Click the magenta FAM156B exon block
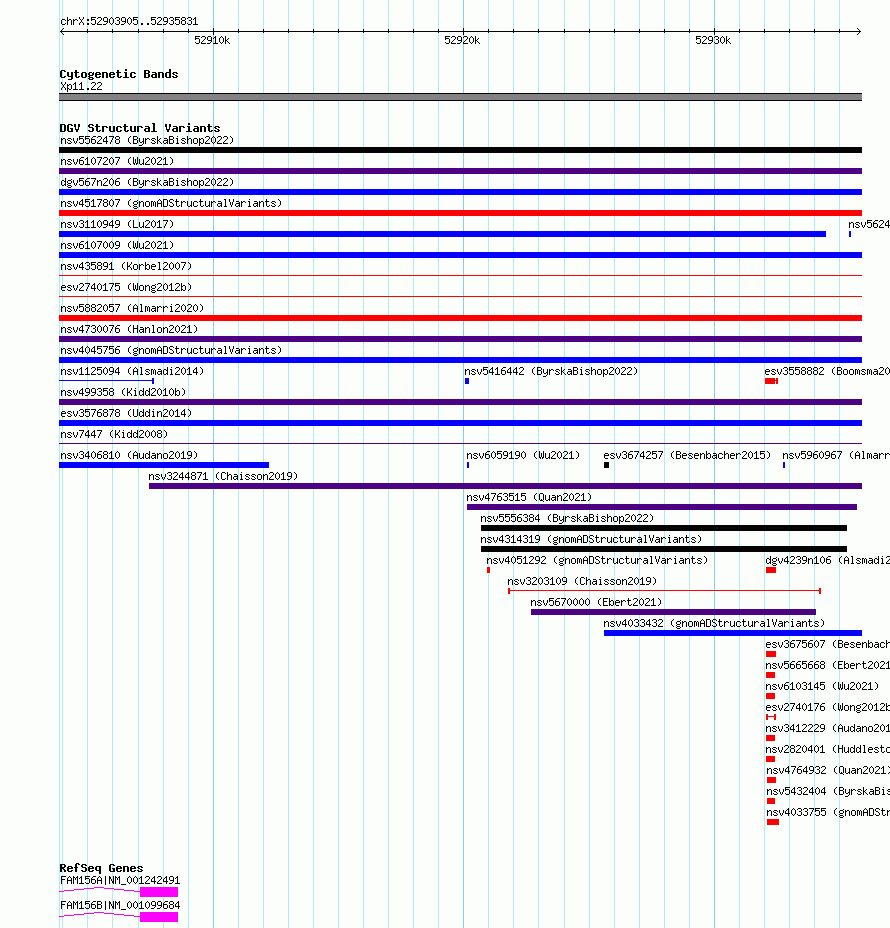 point(159,917)
